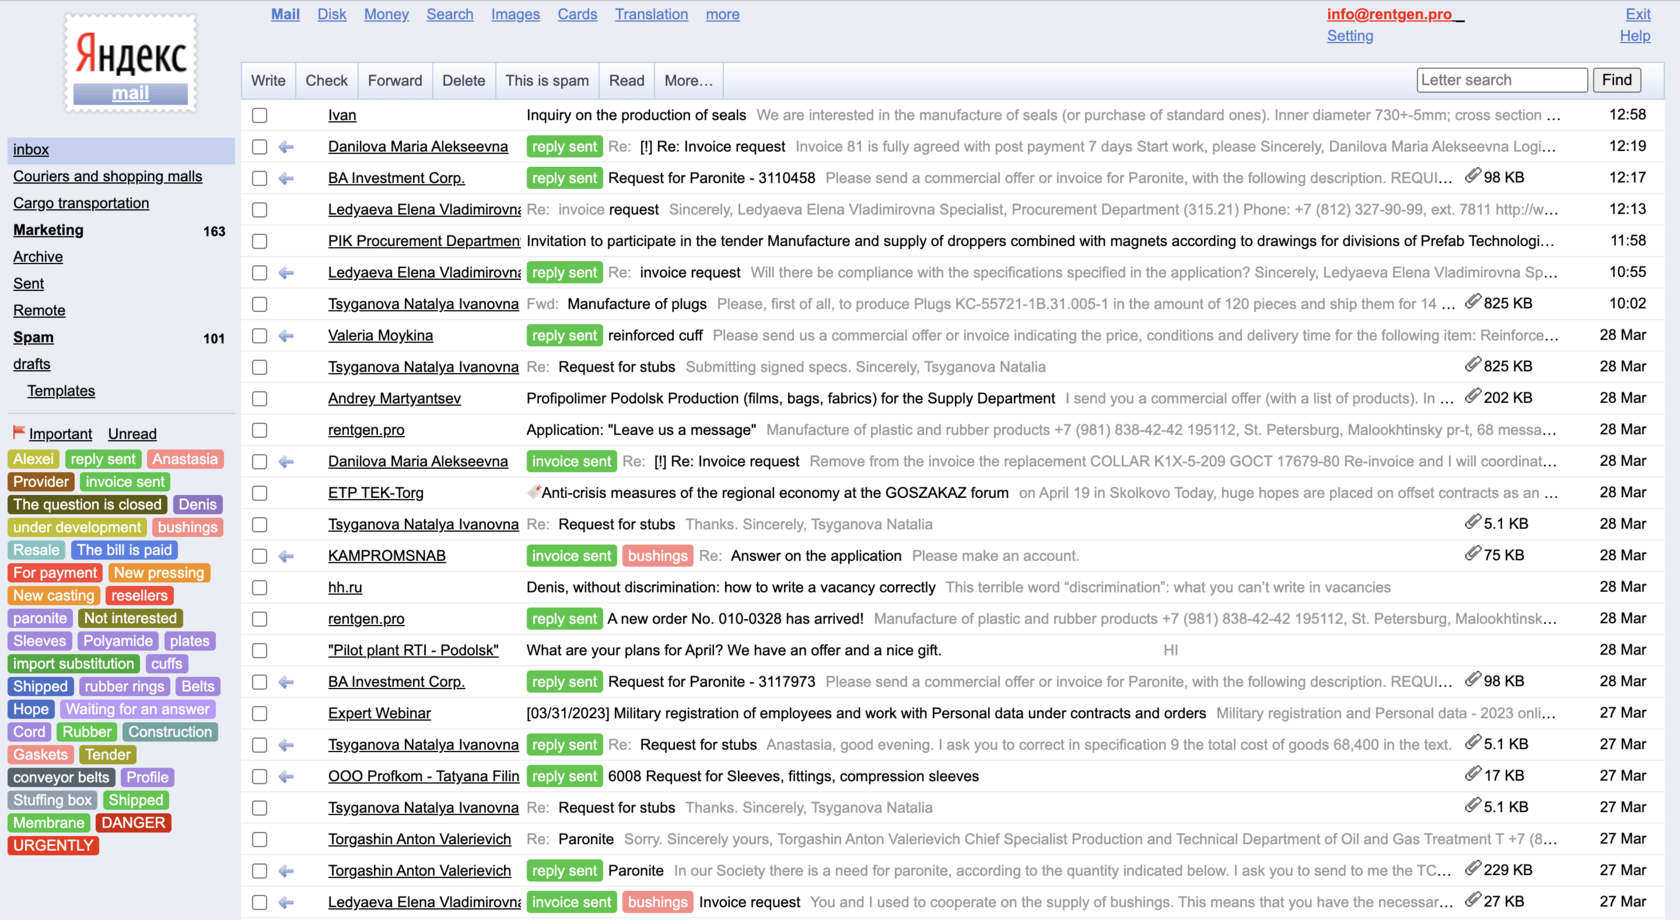This screenshot has width=1680, height=920.
Task: Click reply arrow on BA Investment 12:17 email
Action: click(x=286, y=179)
